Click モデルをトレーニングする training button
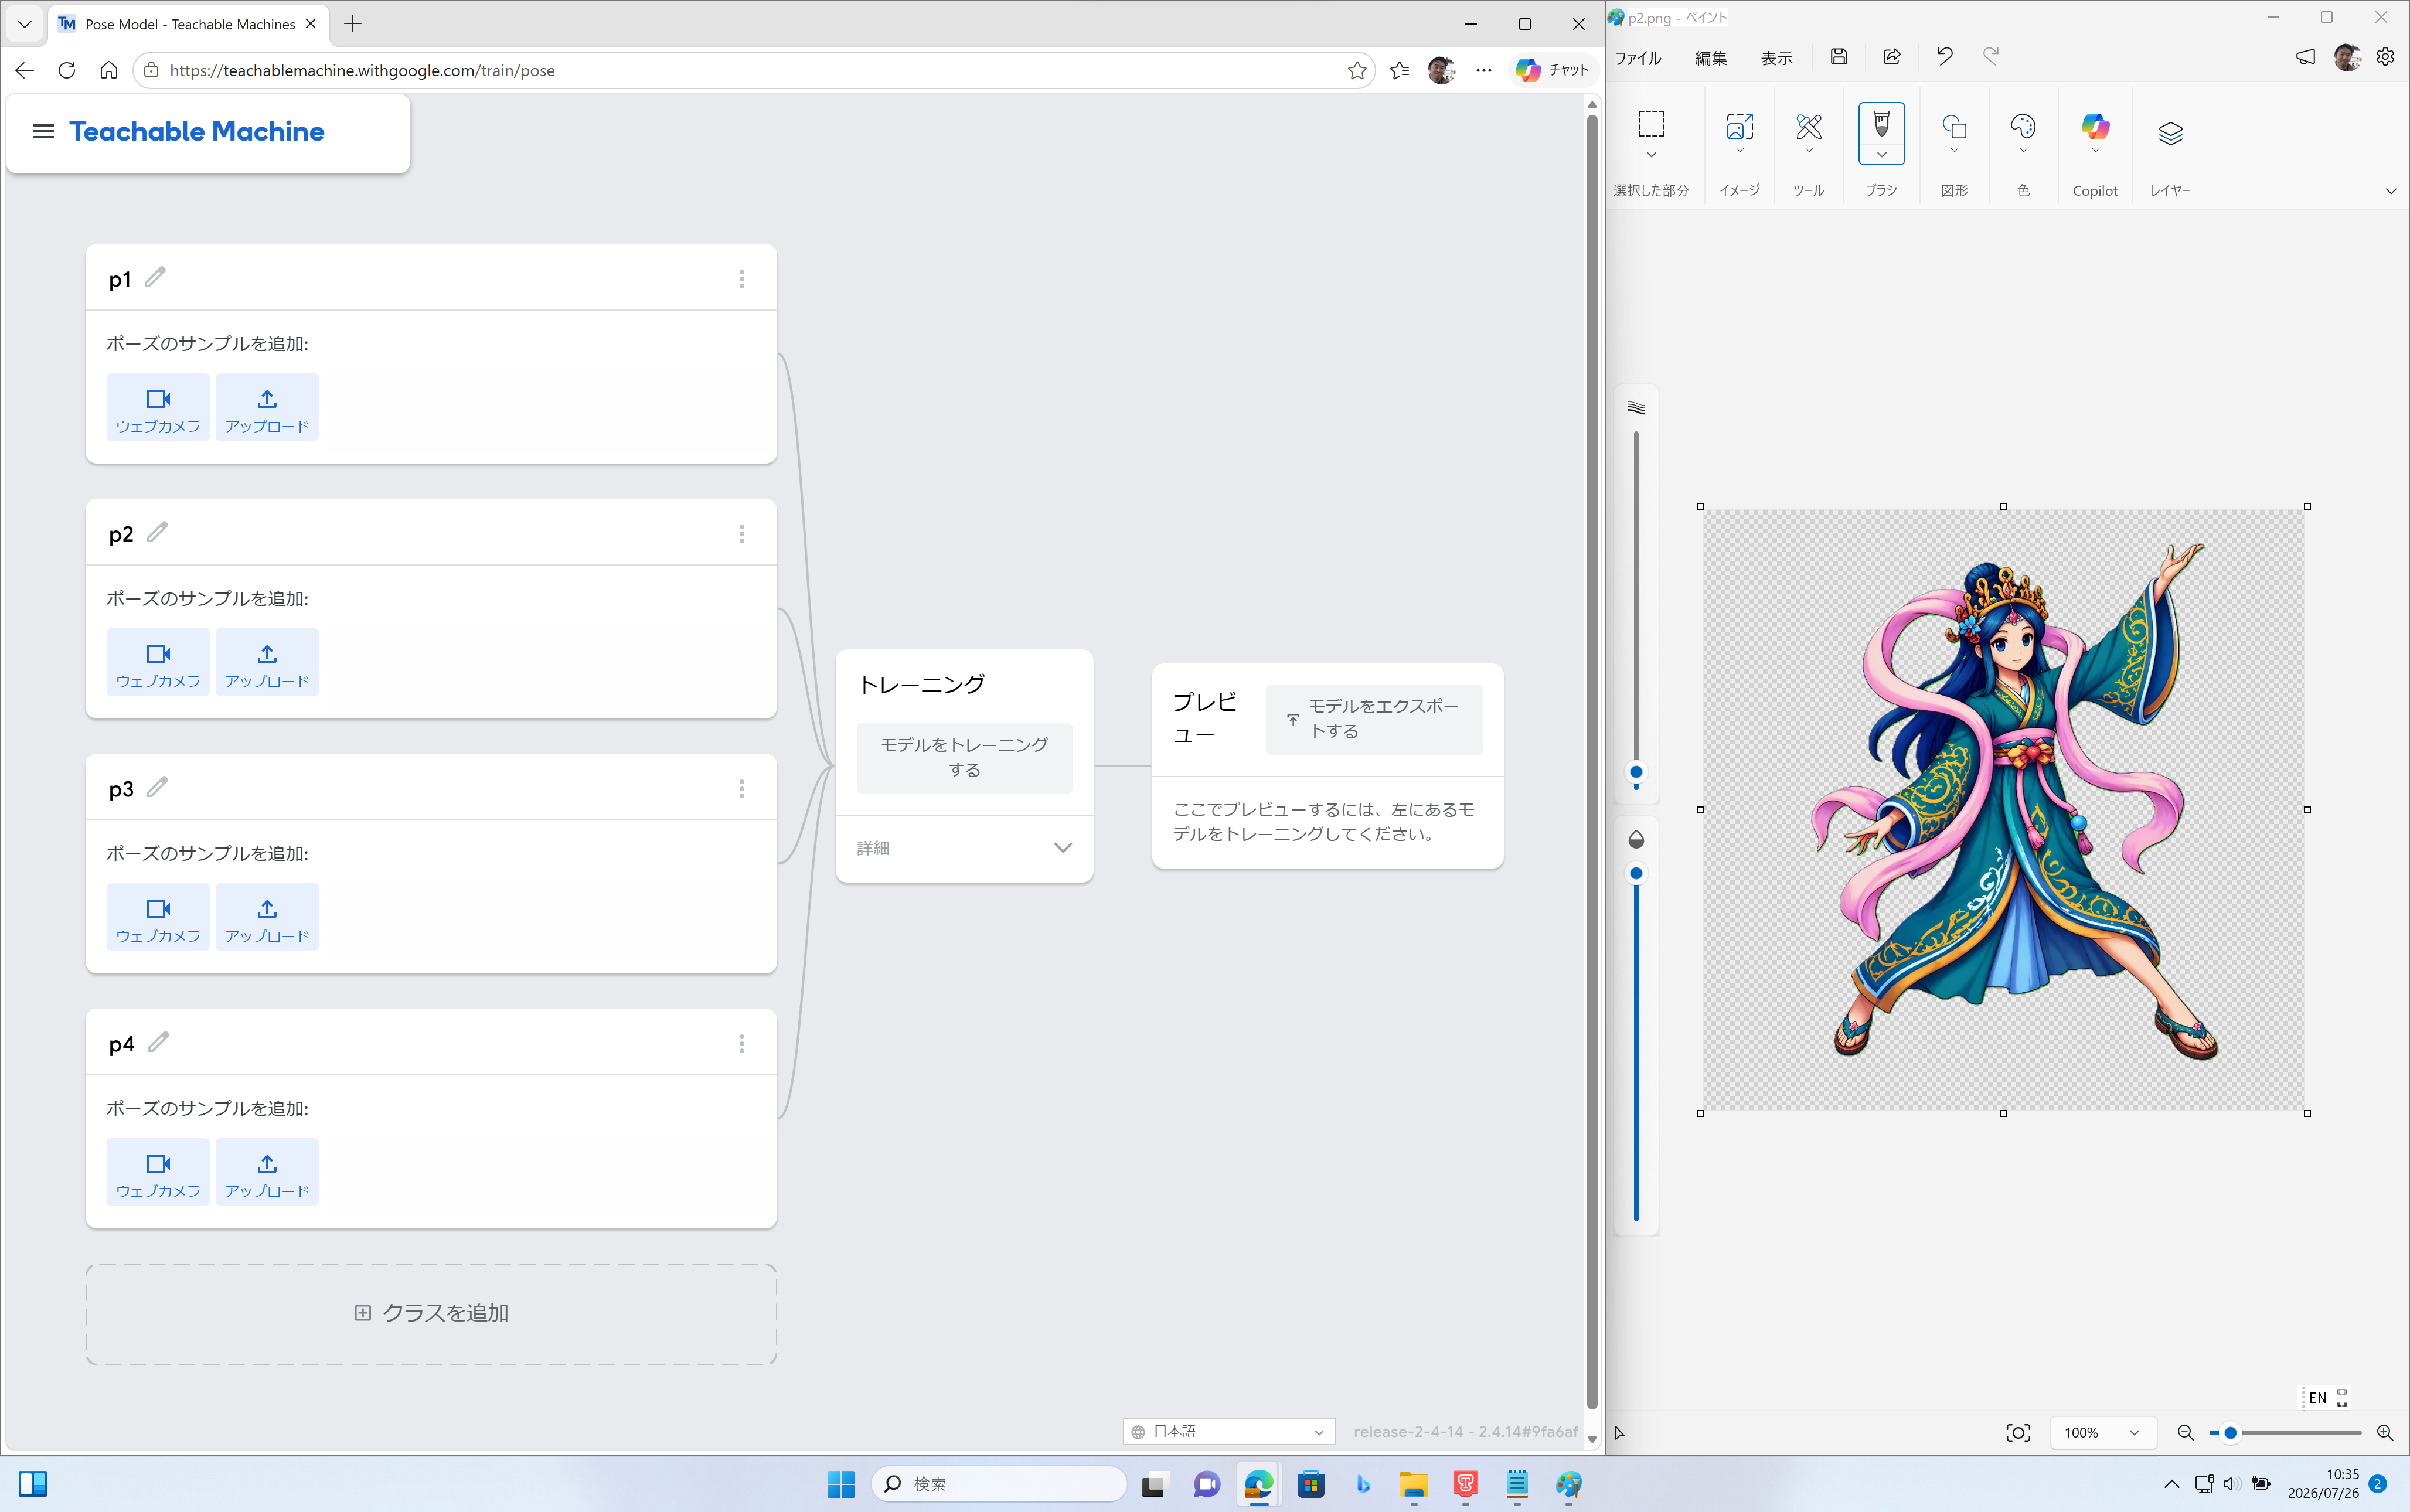The image size is (2410, 1512). (x=964, y=758)
